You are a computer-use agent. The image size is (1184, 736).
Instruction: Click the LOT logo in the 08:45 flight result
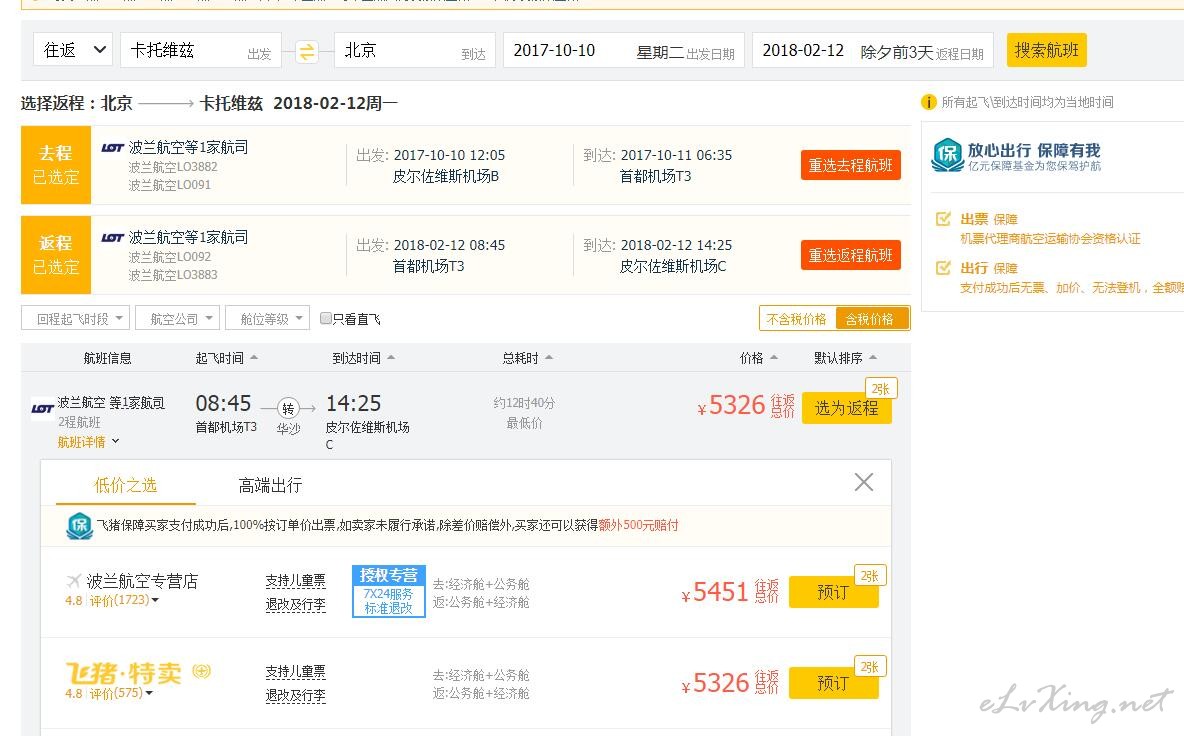(x=42, y=408)
